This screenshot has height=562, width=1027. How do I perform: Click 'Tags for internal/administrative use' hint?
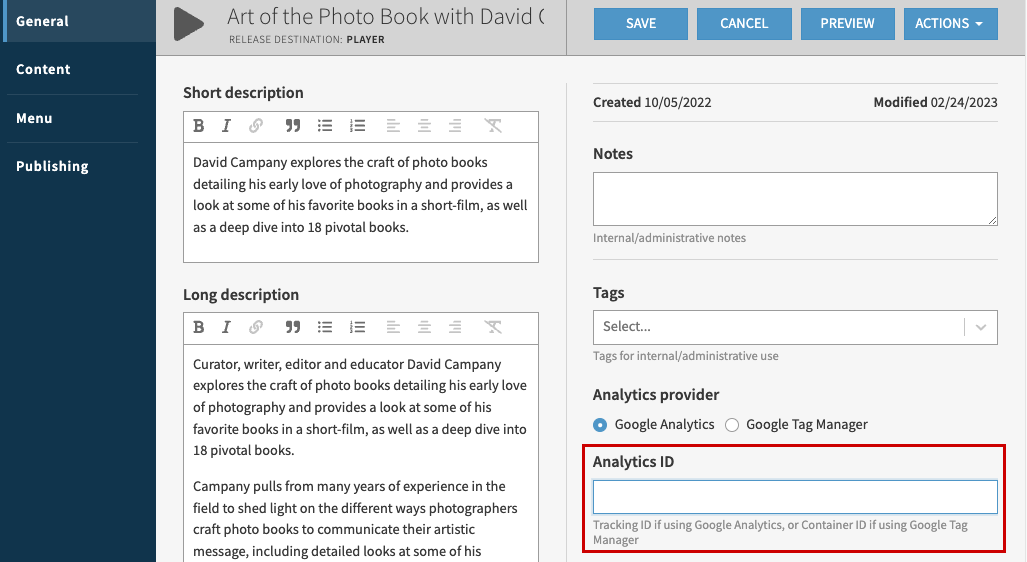coord(686,356)
